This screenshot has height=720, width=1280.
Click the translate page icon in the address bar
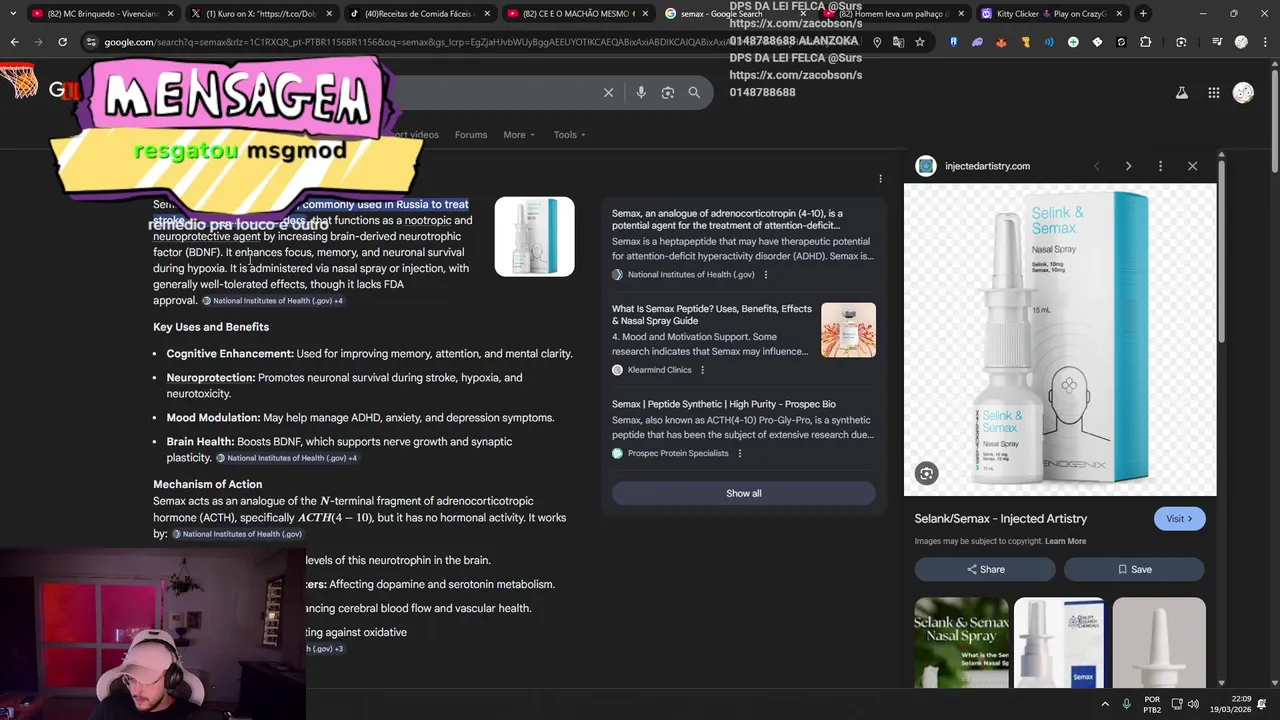click(x=898, y=42)
